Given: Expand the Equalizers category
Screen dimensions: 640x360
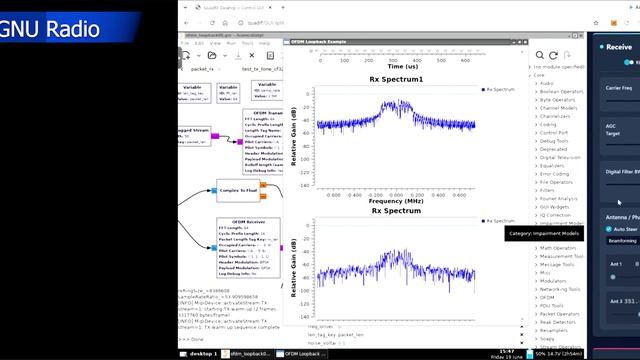Looking at the screenshot, I should (536, 166).
